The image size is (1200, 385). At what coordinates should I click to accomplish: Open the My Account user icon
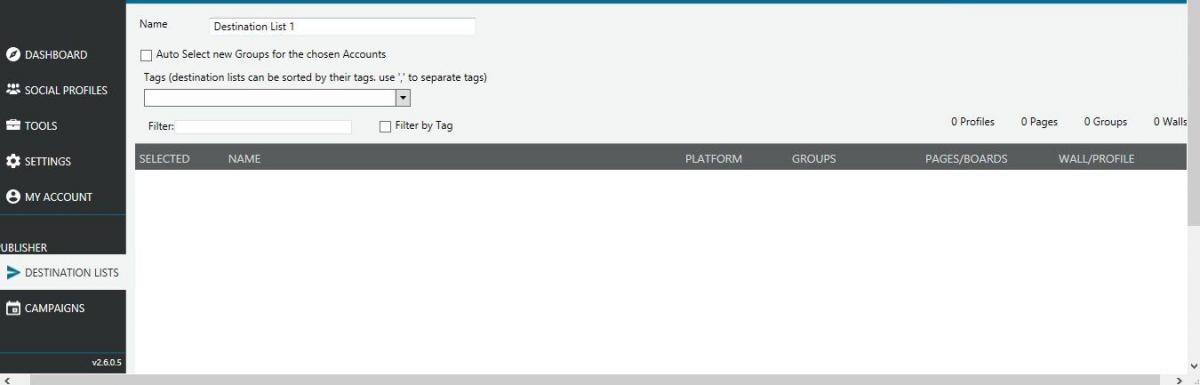point(12,197)
